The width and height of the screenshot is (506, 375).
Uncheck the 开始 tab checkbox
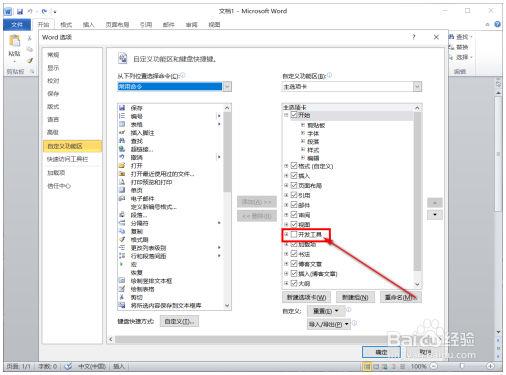point(294,115)
